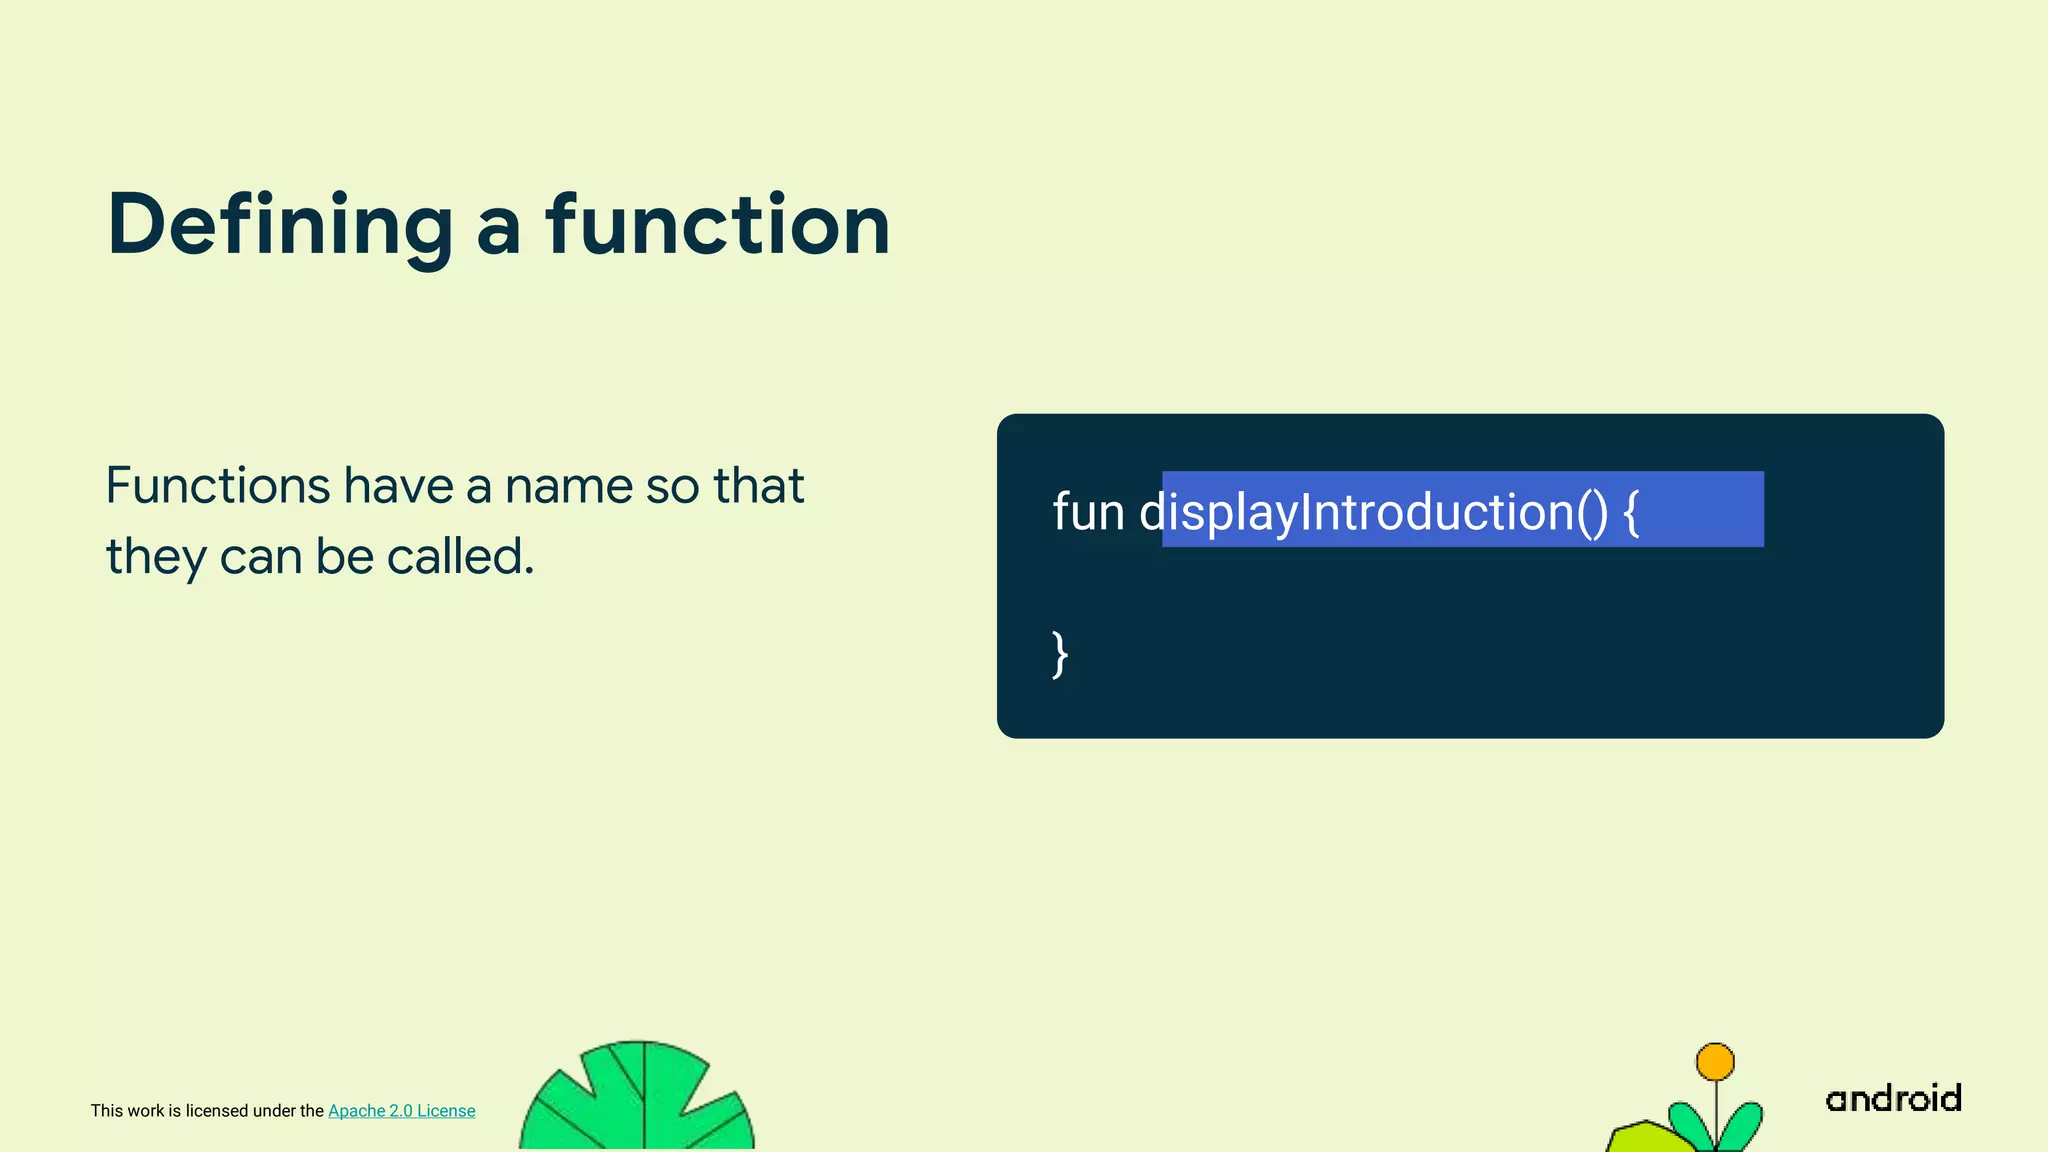This screenshot has width=2048, height=1152.
Task: Select the closing curly brace in code
Action: pyautogui.click(x=1060, y=655)
